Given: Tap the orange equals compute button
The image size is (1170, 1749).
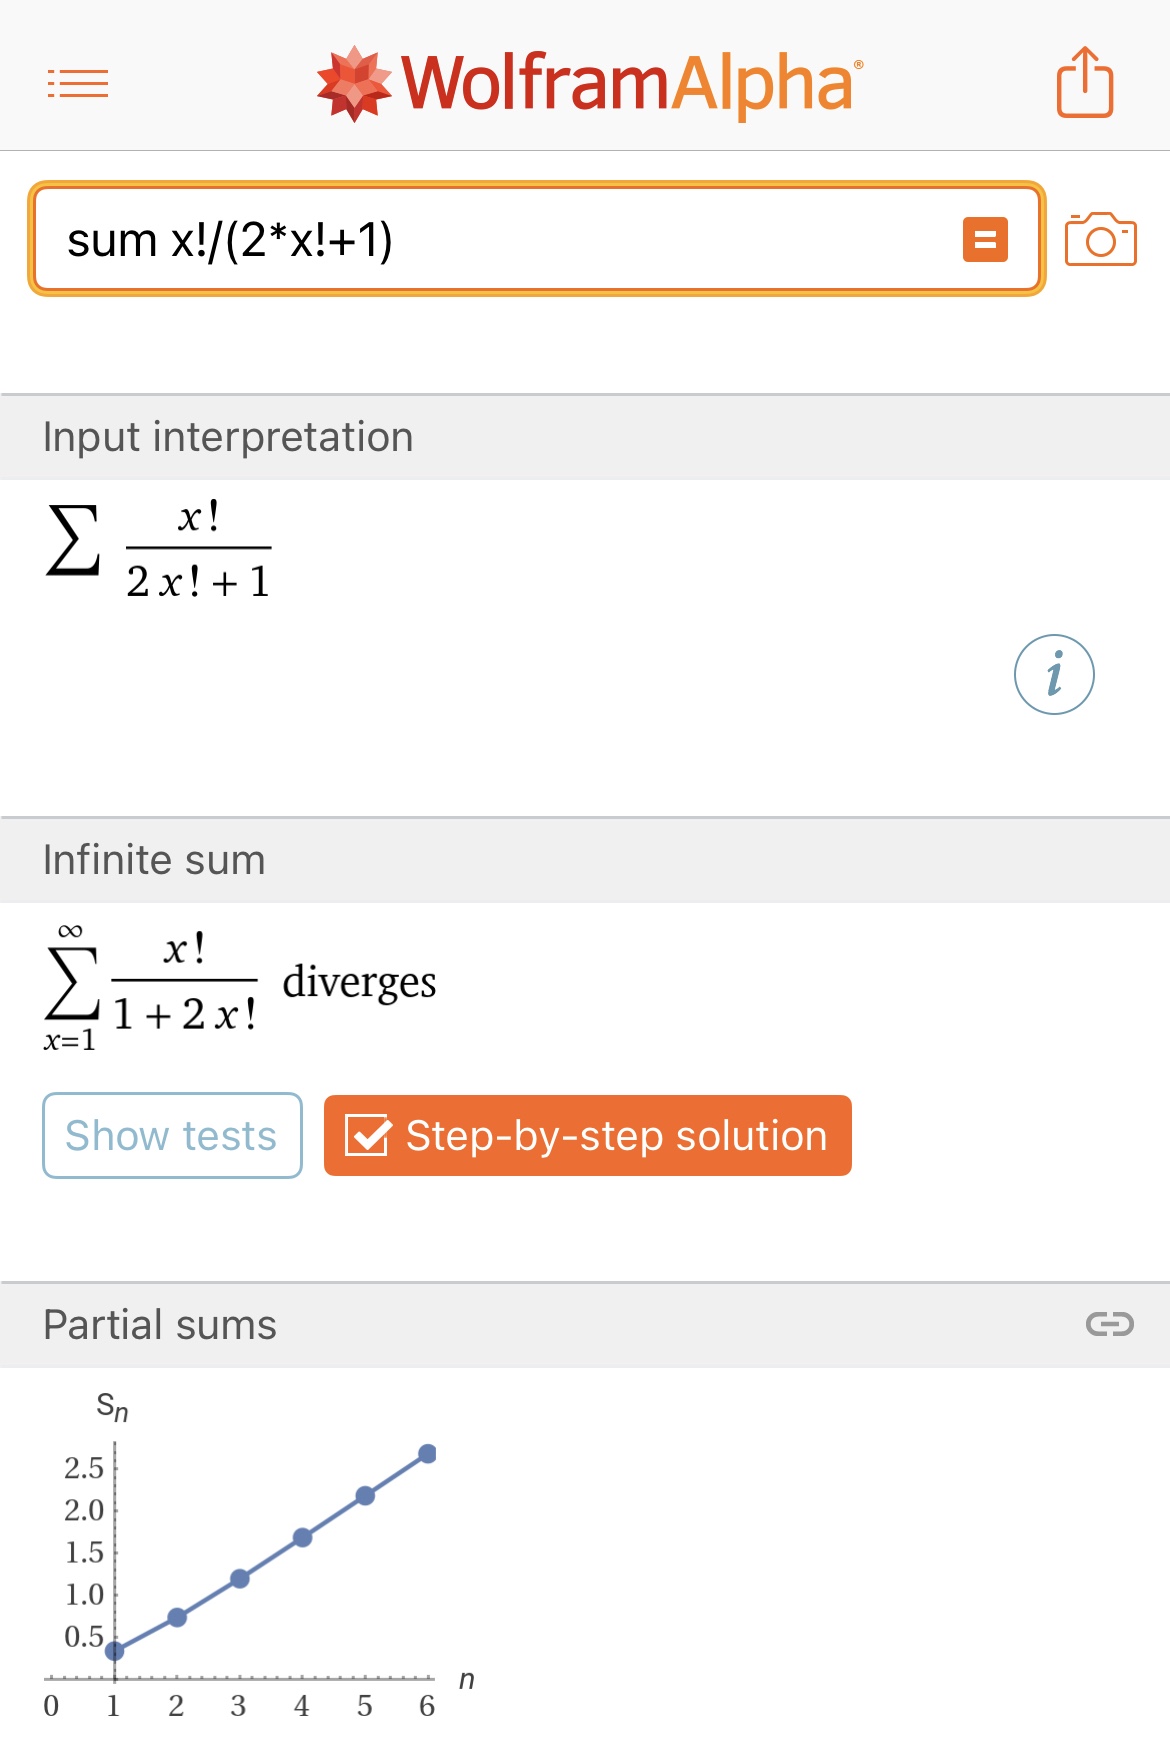Looking at the screenshot, I should click(984, 240).
